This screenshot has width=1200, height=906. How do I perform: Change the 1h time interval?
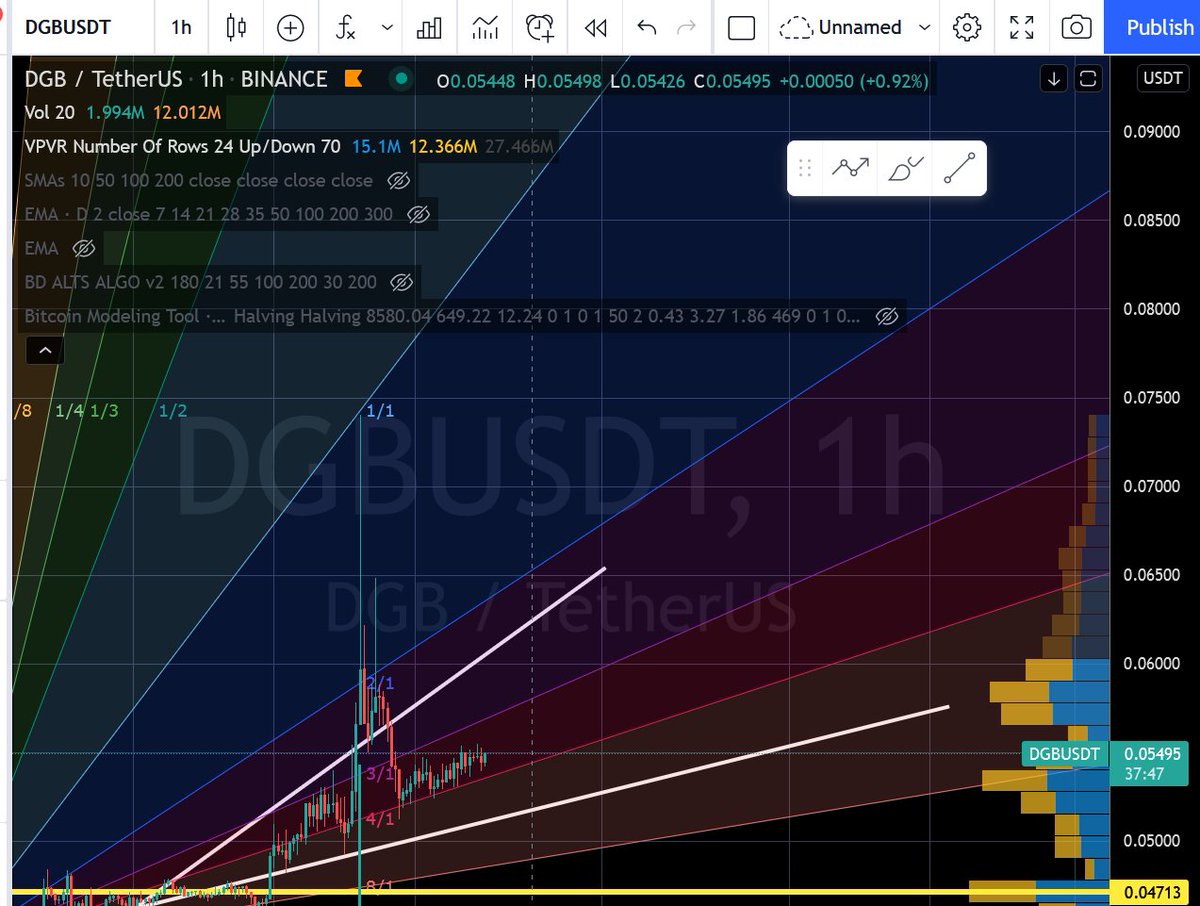(x=181, y=27)
